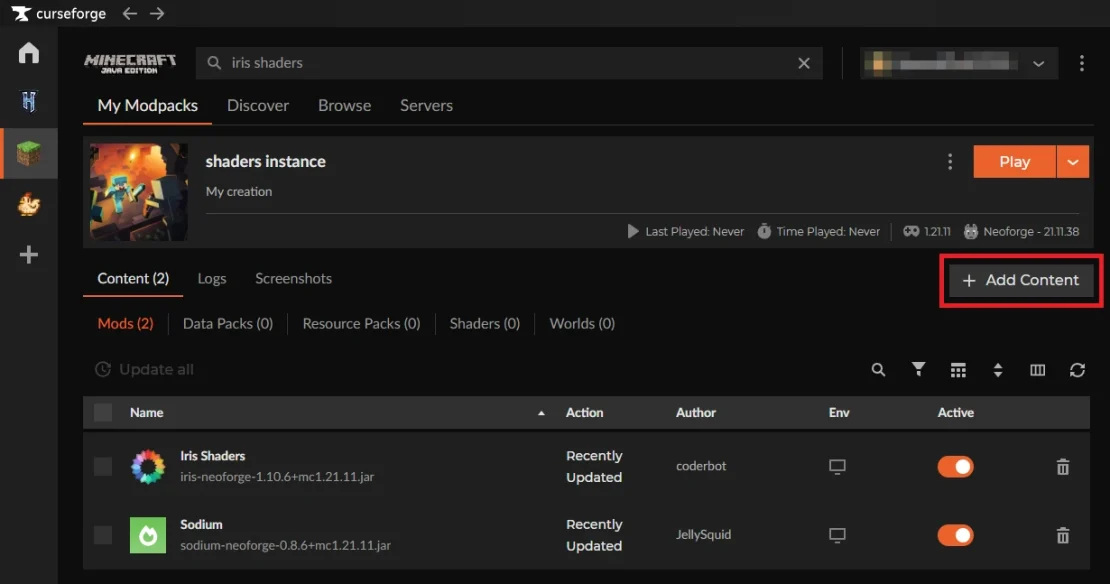Click sodium-neoforge-0.8.6+mc1.21.11.jar filename
Viewport: 1110px width, 584px height.
pos(285,545)
